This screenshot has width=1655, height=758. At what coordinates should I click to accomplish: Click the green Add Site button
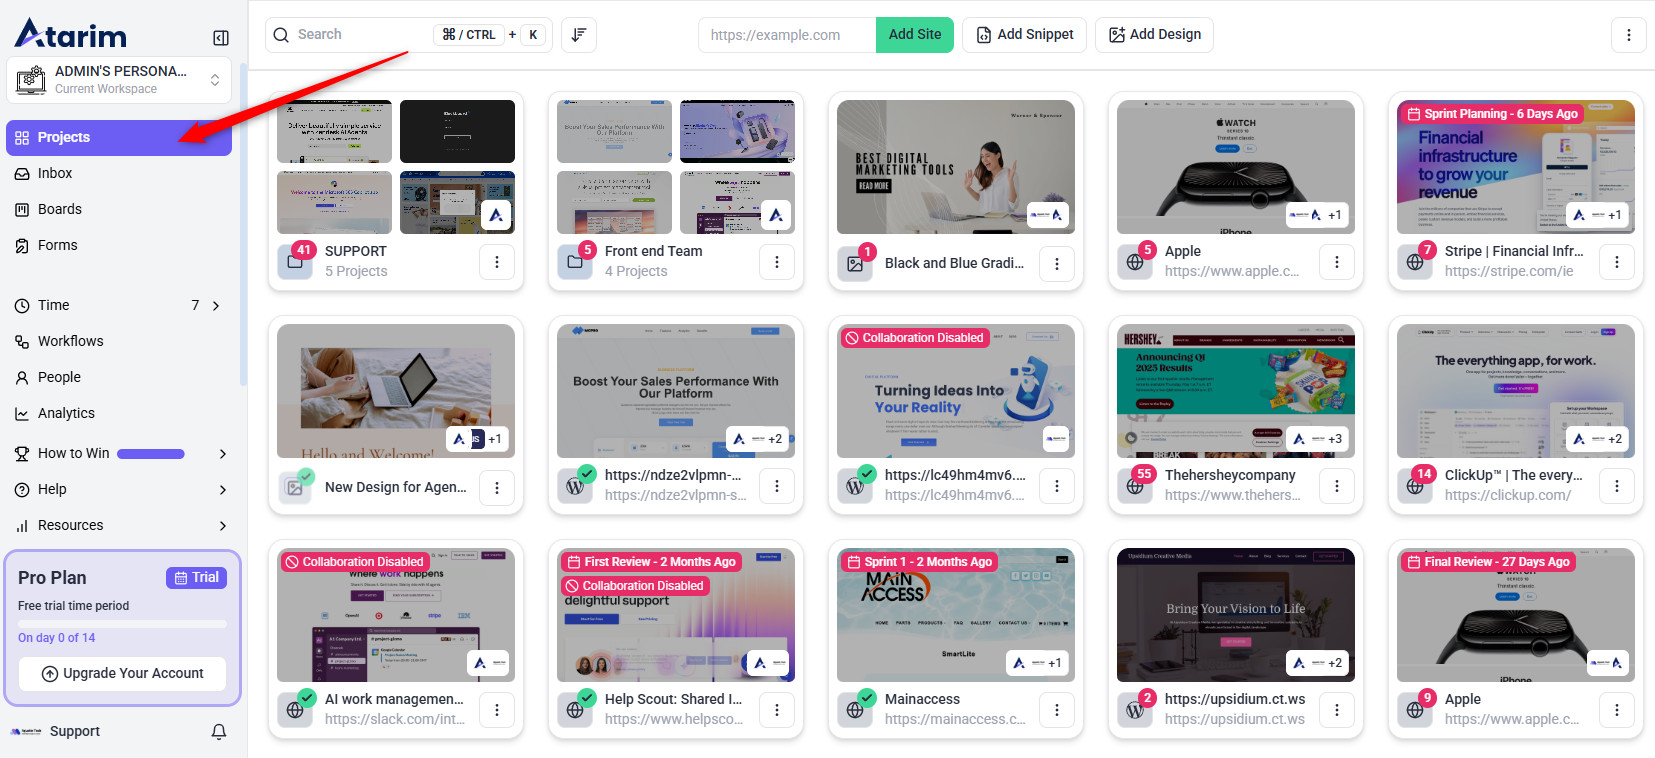(x=914, y=35)
